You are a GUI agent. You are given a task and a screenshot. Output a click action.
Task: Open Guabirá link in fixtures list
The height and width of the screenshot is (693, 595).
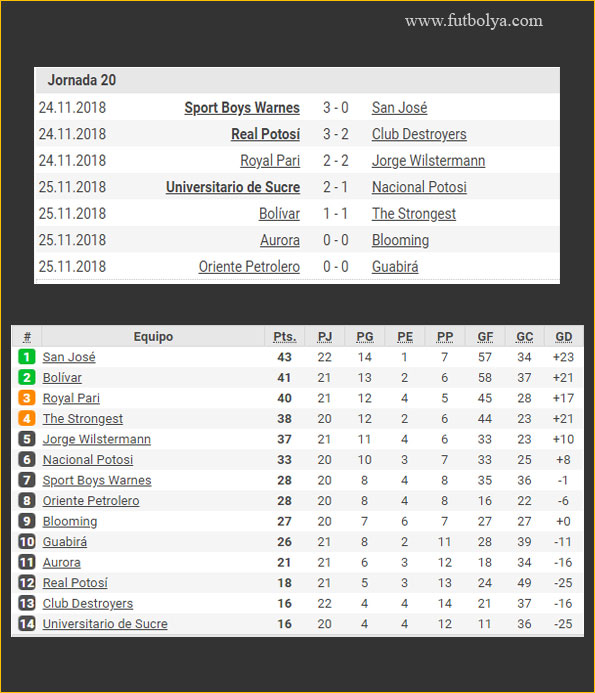coord(395,267)
